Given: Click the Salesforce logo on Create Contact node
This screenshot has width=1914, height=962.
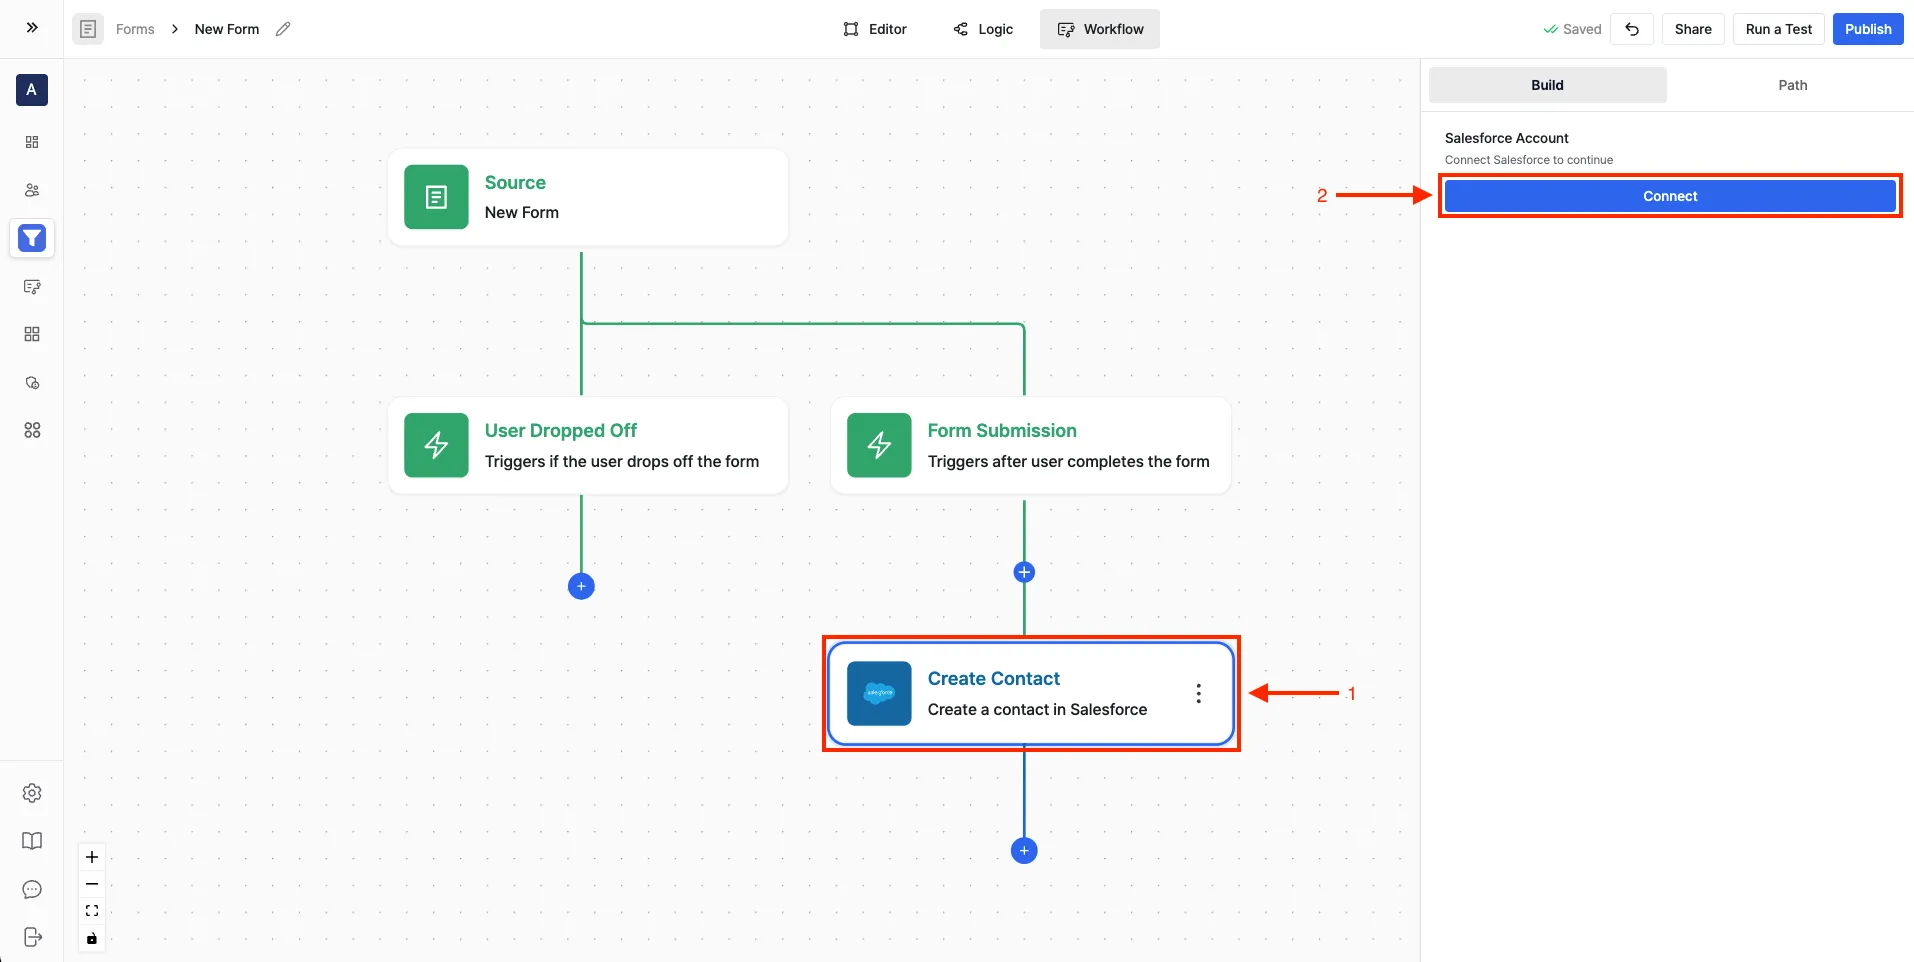Looking at the screenshot, I should pos(879,693).
